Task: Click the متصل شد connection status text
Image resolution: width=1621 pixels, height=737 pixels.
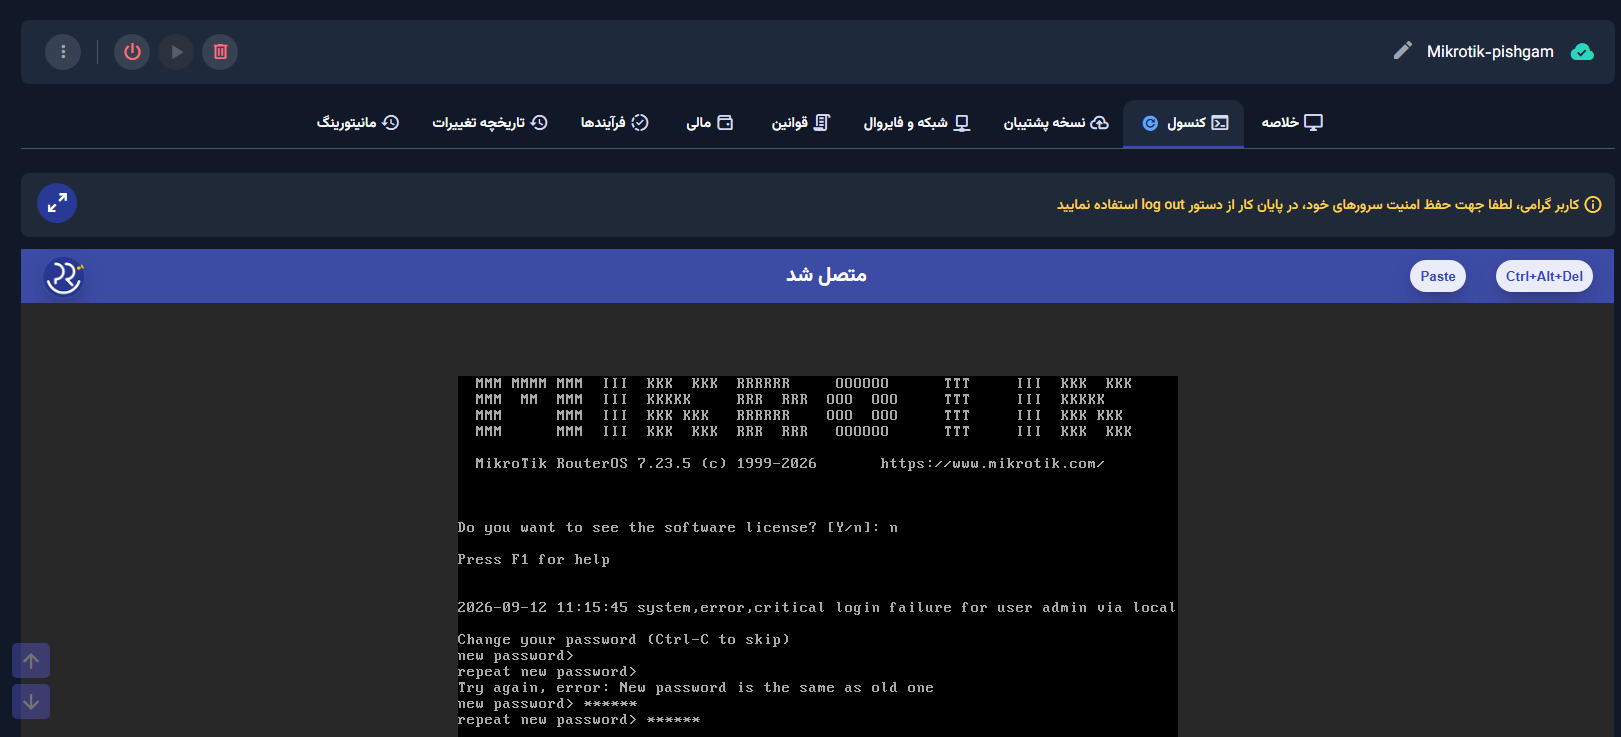Action: pos(826,275)
